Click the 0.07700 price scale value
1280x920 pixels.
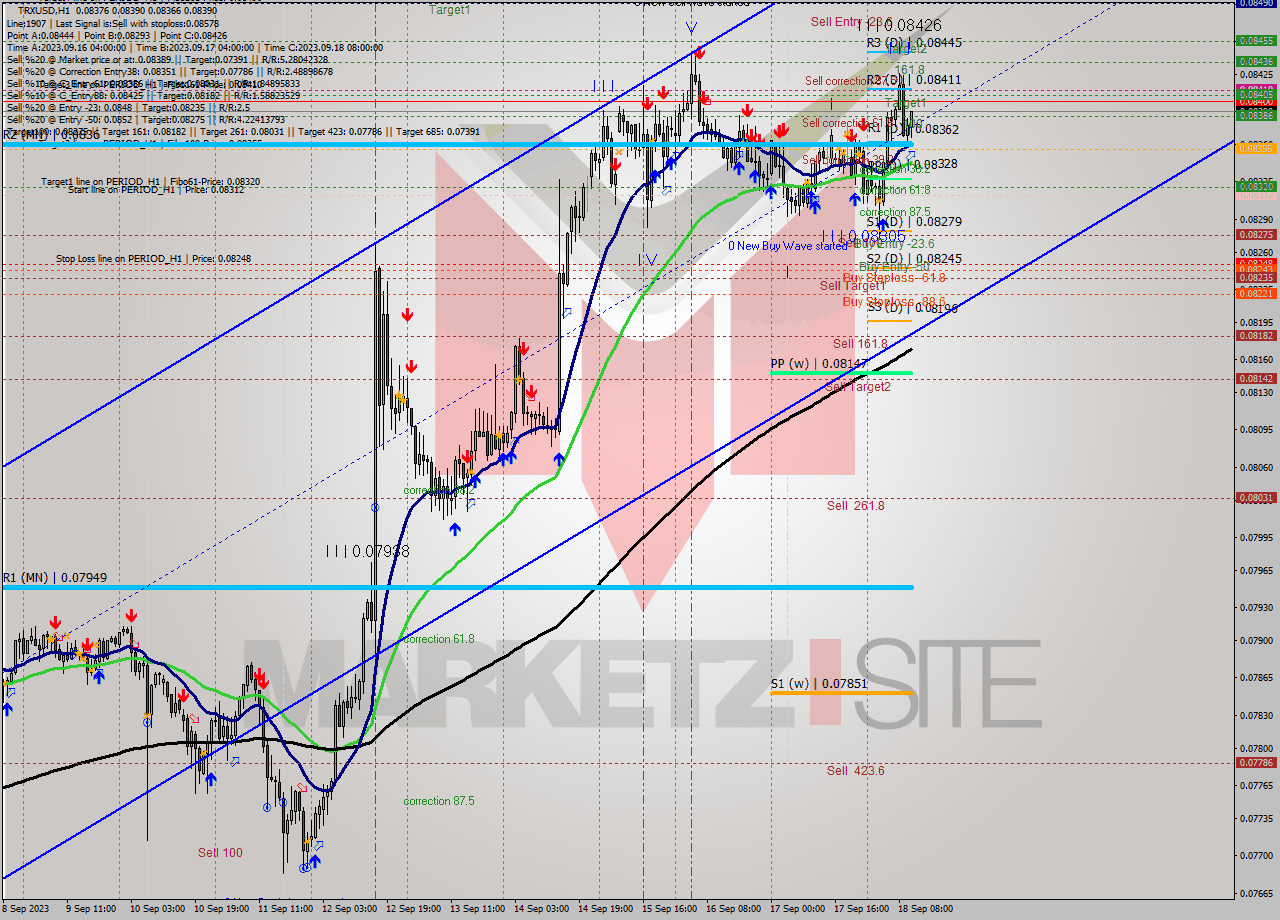(1256, 856)
